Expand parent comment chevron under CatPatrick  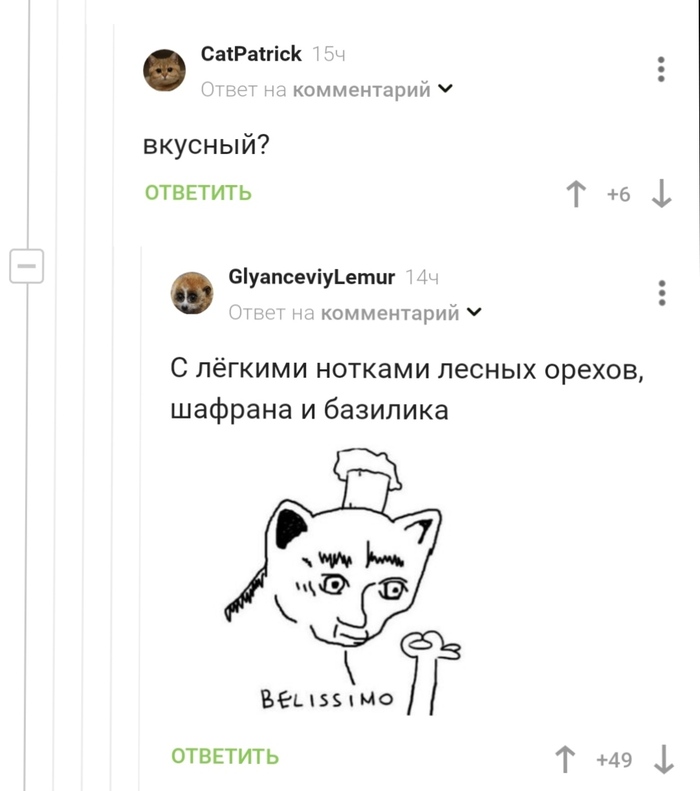click(x=445, y=89)
